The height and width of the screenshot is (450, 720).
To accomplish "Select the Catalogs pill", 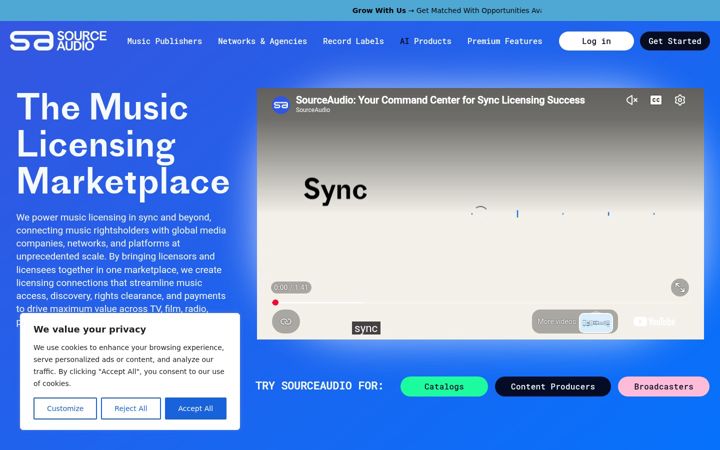I will coord(444,387).
